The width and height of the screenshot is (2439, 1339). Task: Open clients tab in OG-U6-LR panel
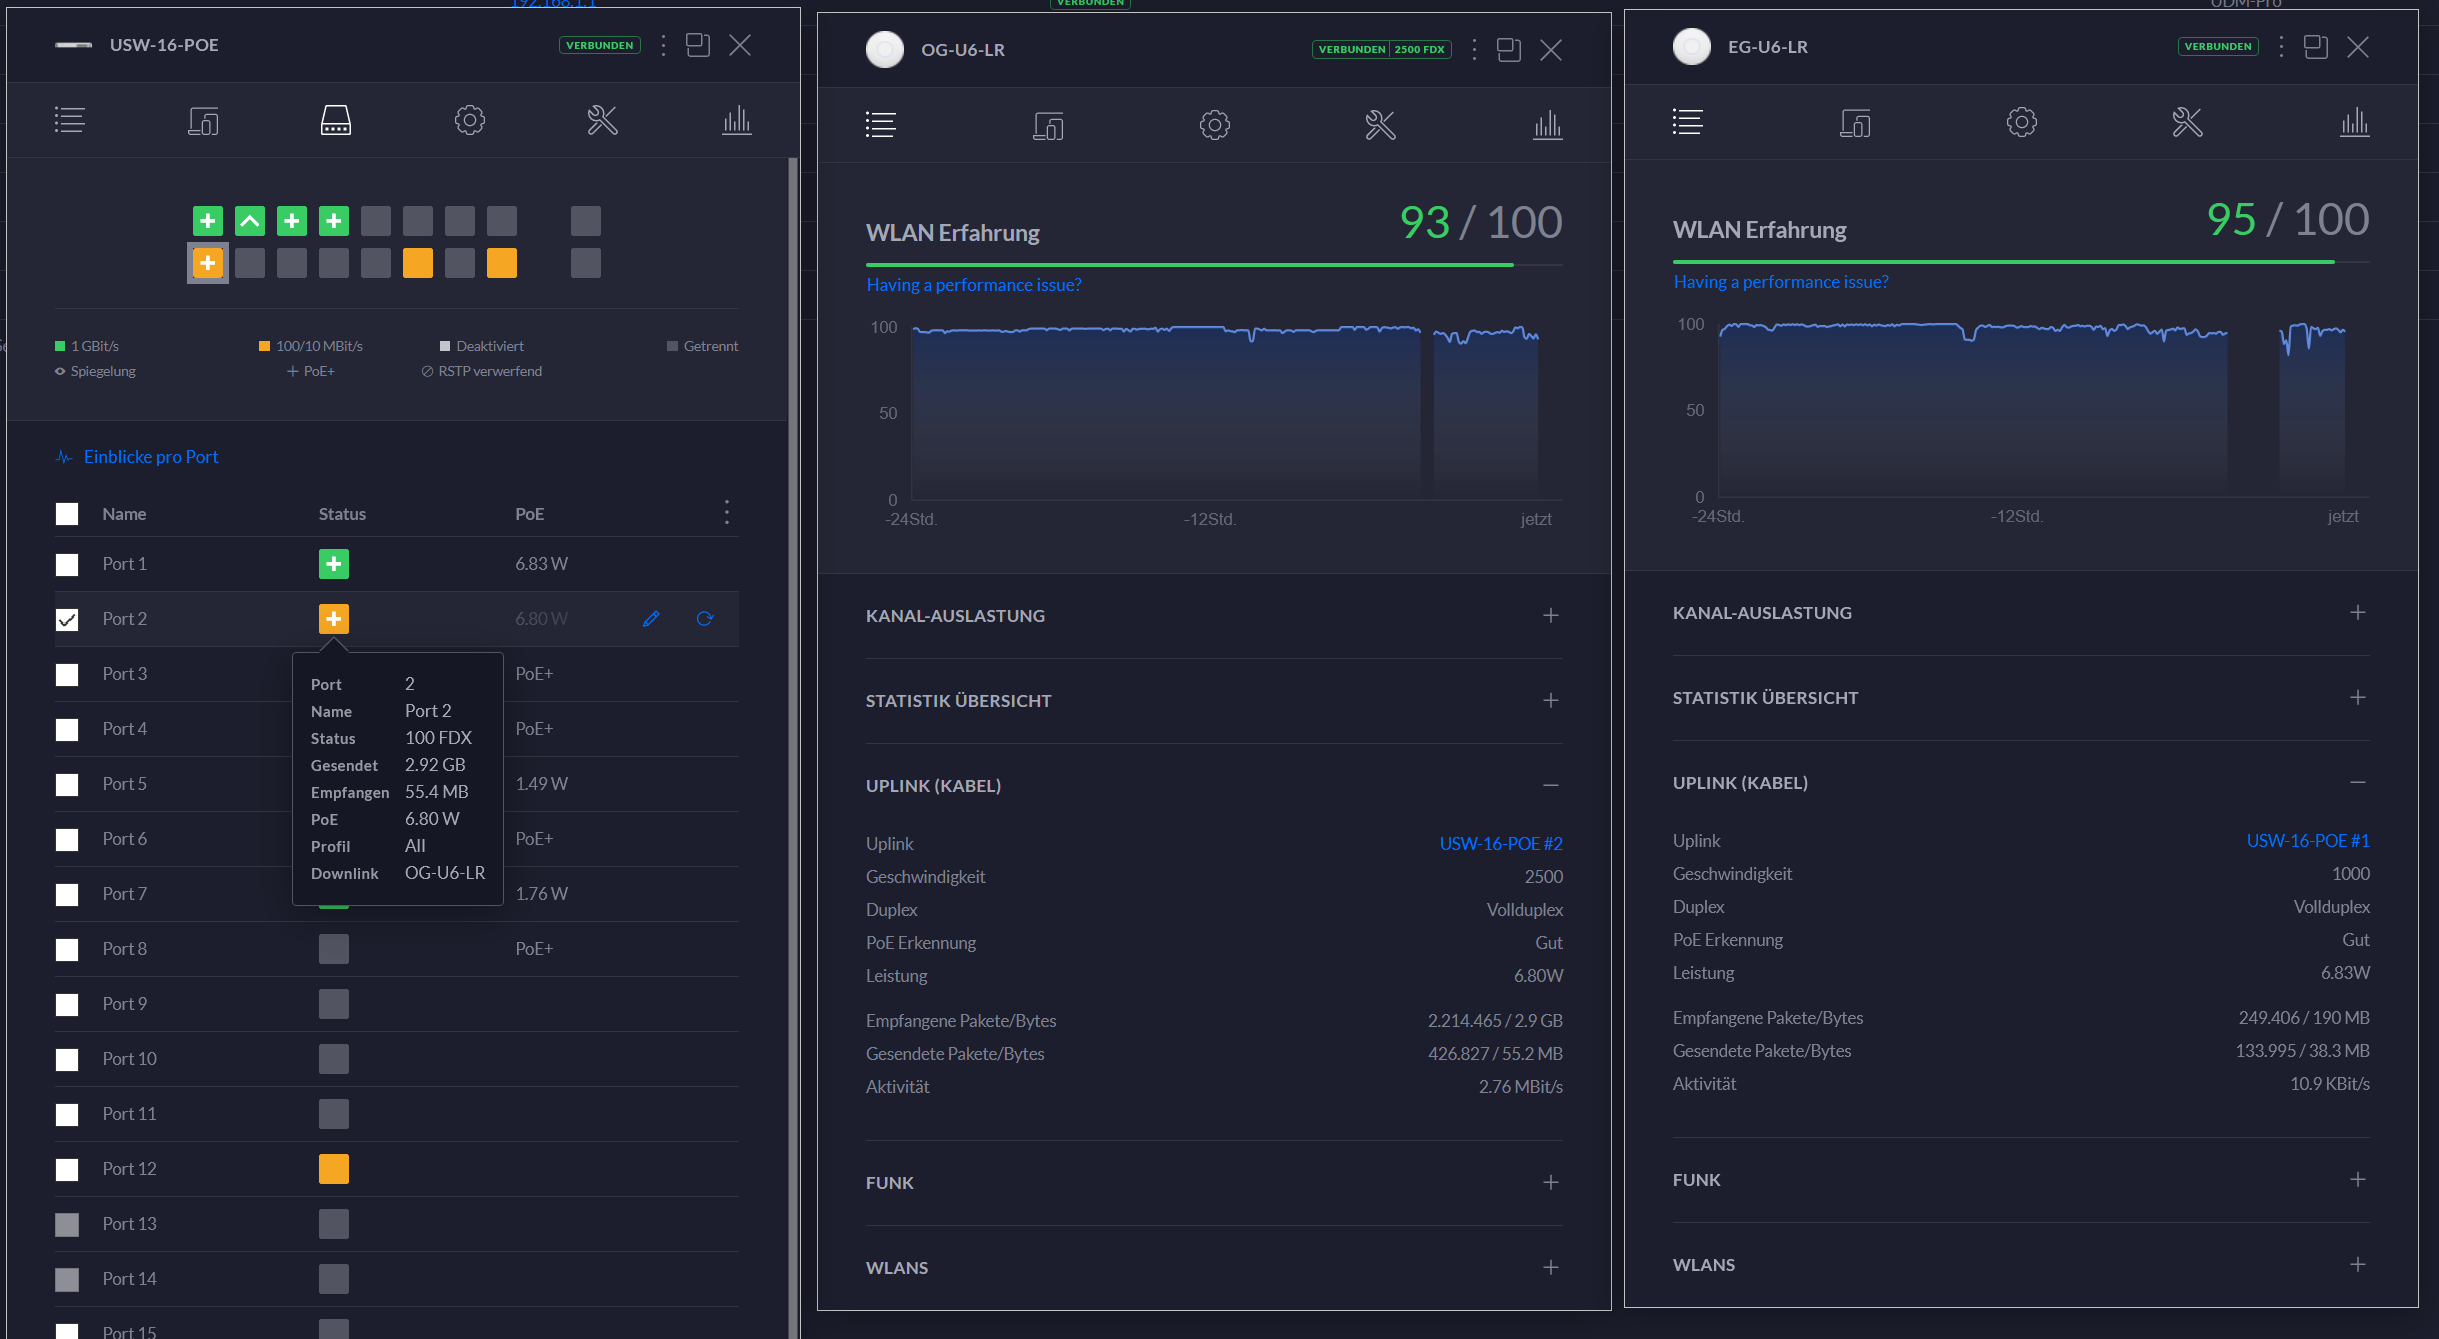[1047, 125]
